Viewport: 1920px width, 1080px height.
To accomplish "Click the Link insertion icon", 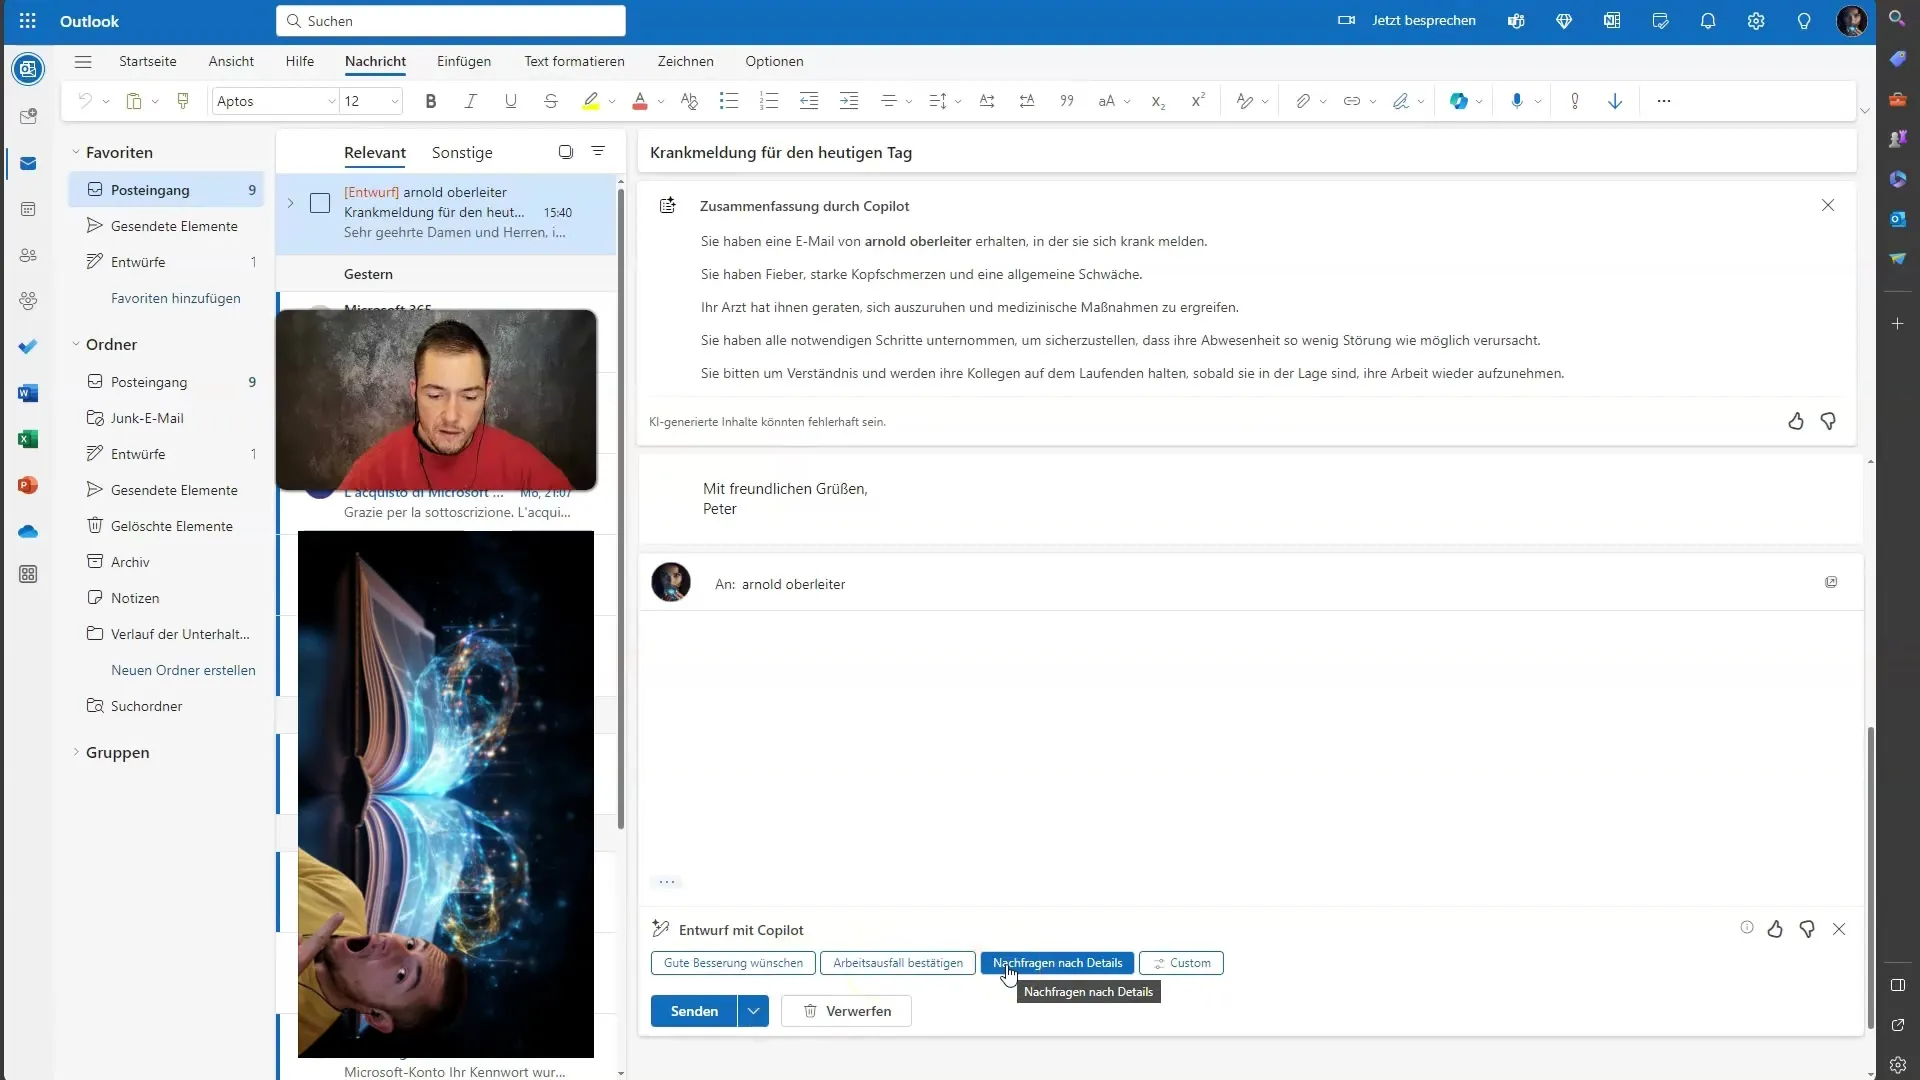I will pos(1350,100).
